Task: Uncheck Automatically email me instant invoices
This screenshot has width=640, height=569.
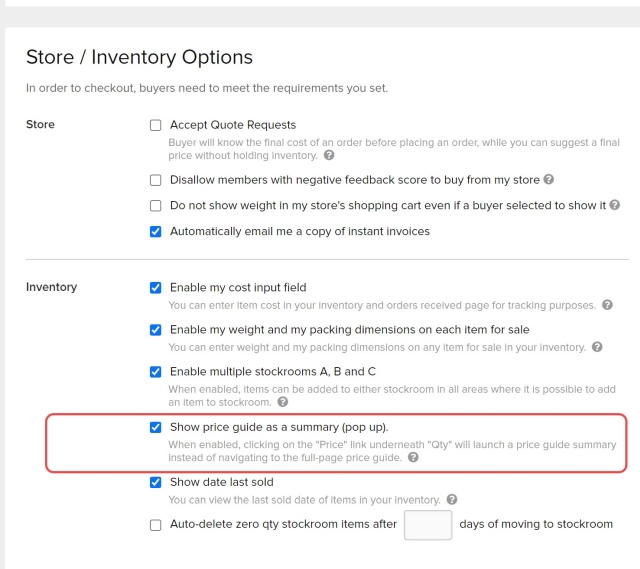Action: tap(155, 232)
